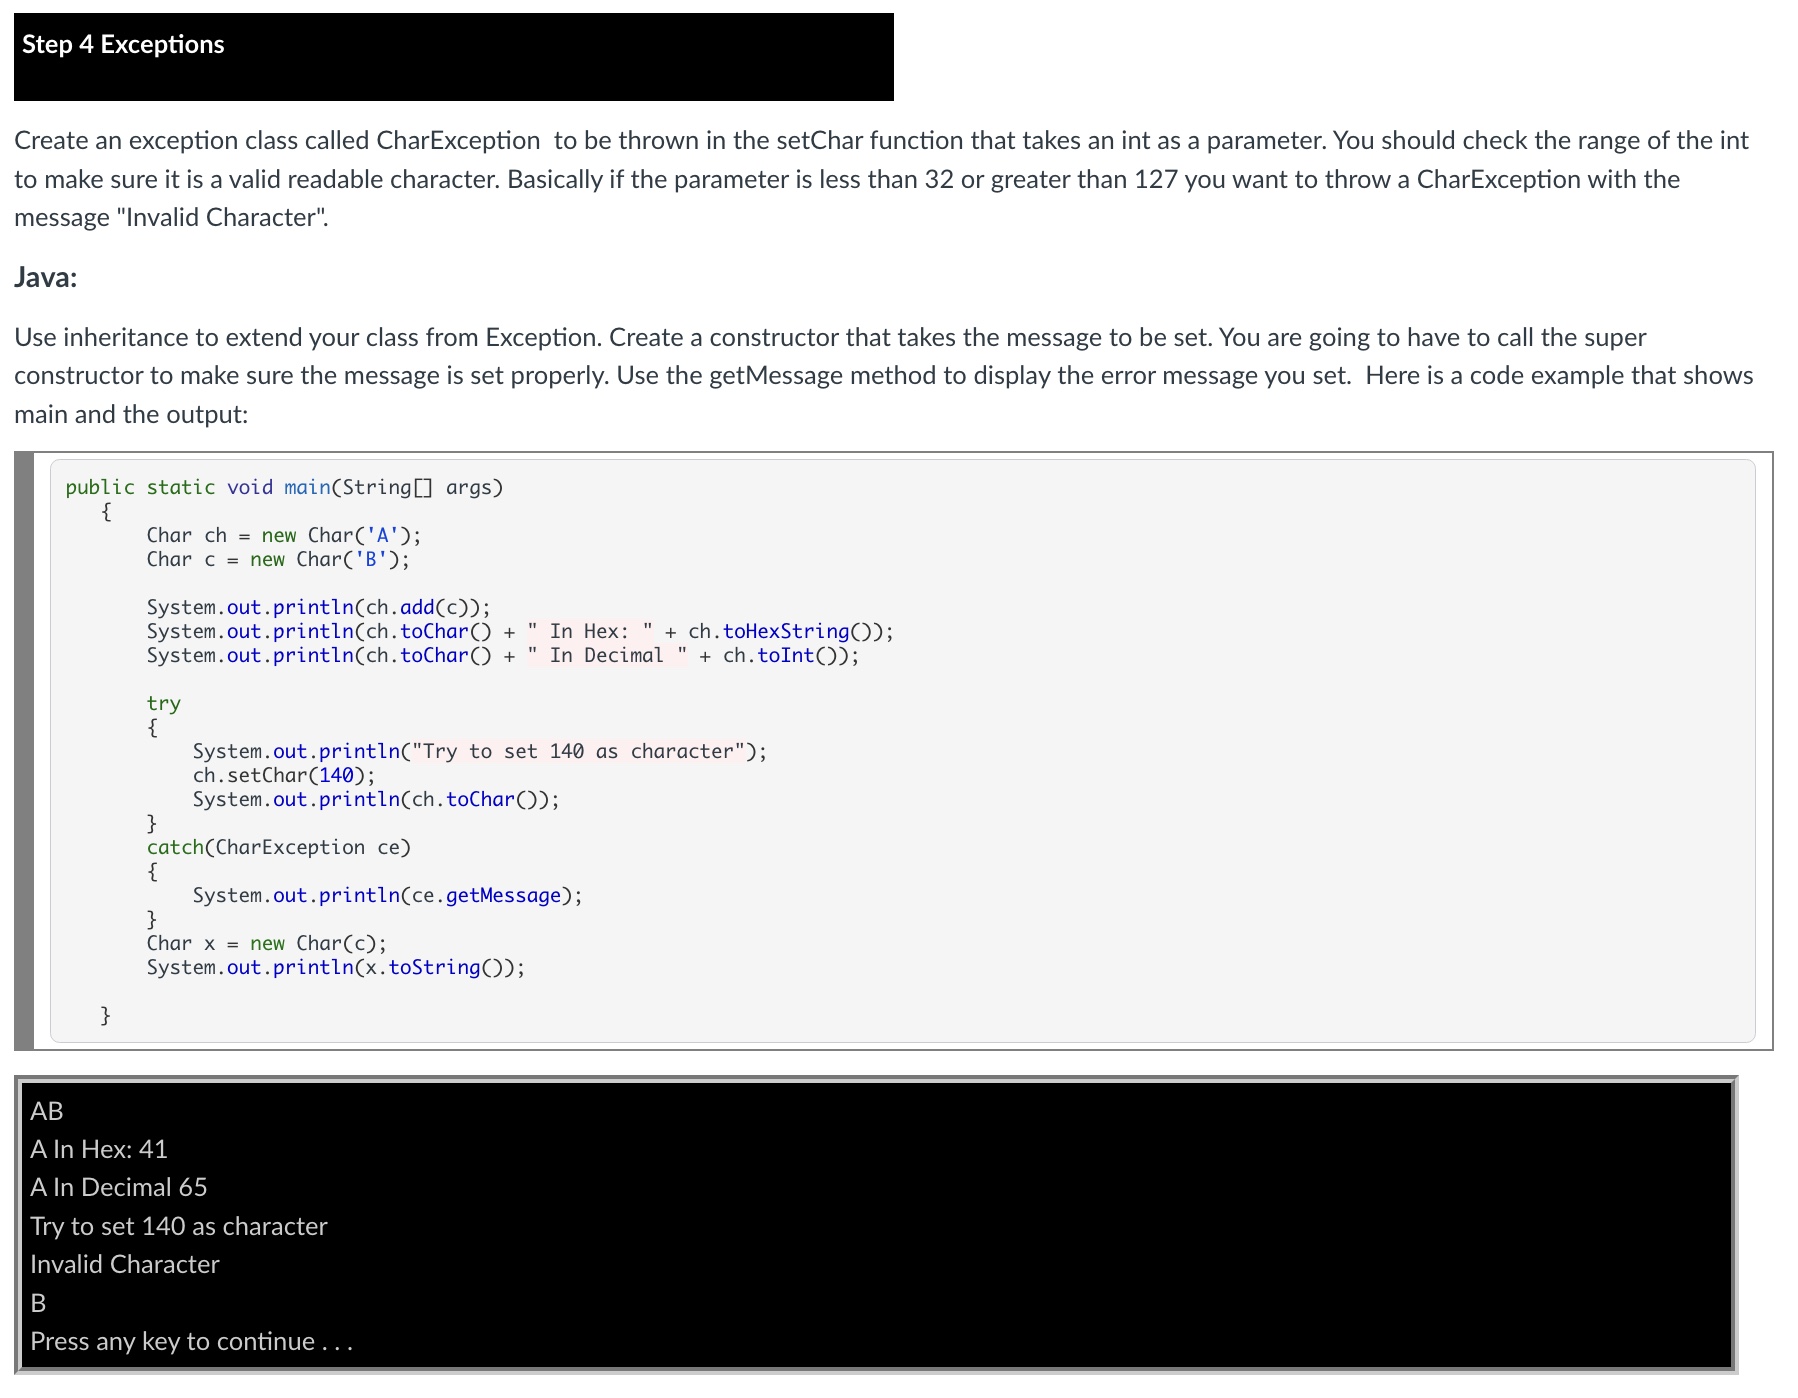Click the code line containing 'ch.toHexString()'
Screen dimensions: 1798x1398
[520, 631]
